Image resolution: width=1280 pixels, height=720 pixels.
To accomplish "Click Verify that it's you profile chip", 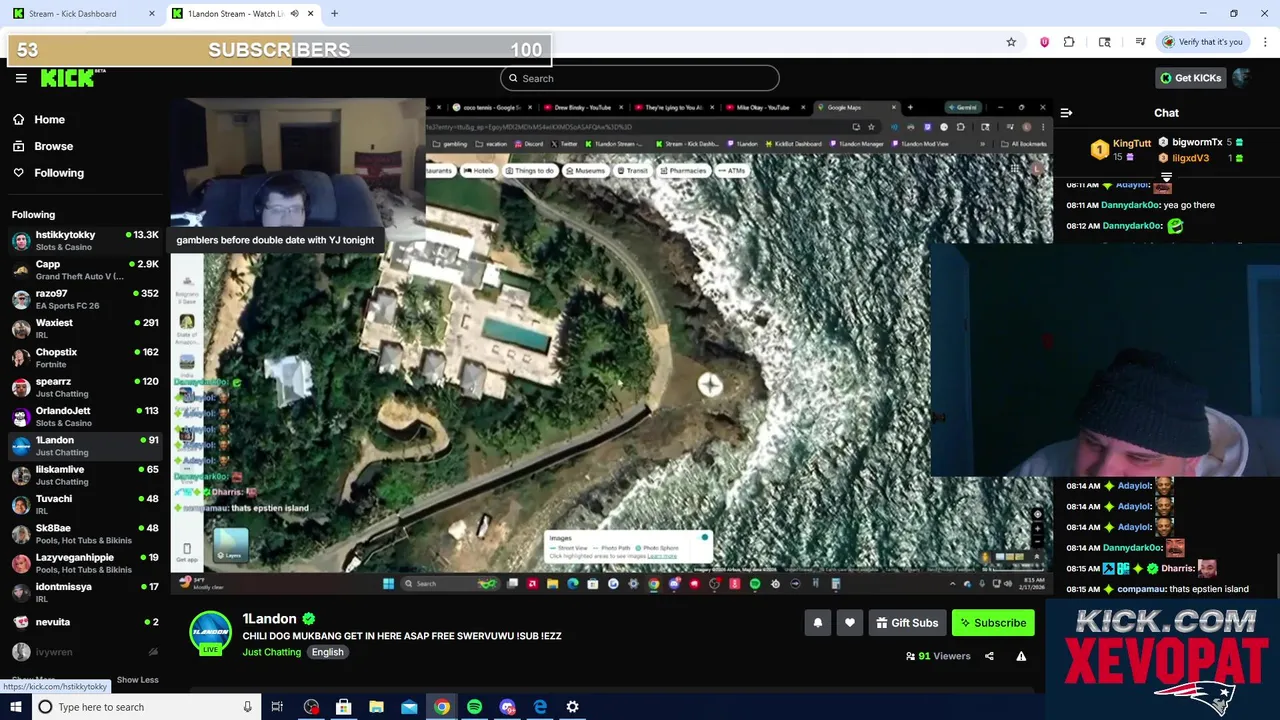I will click(x=1202, y=42).
